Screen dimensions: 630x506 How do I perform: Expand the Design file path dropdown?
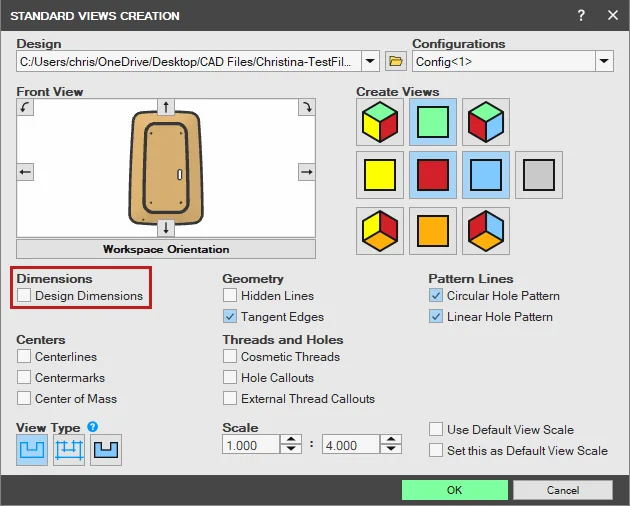(370, 61)
